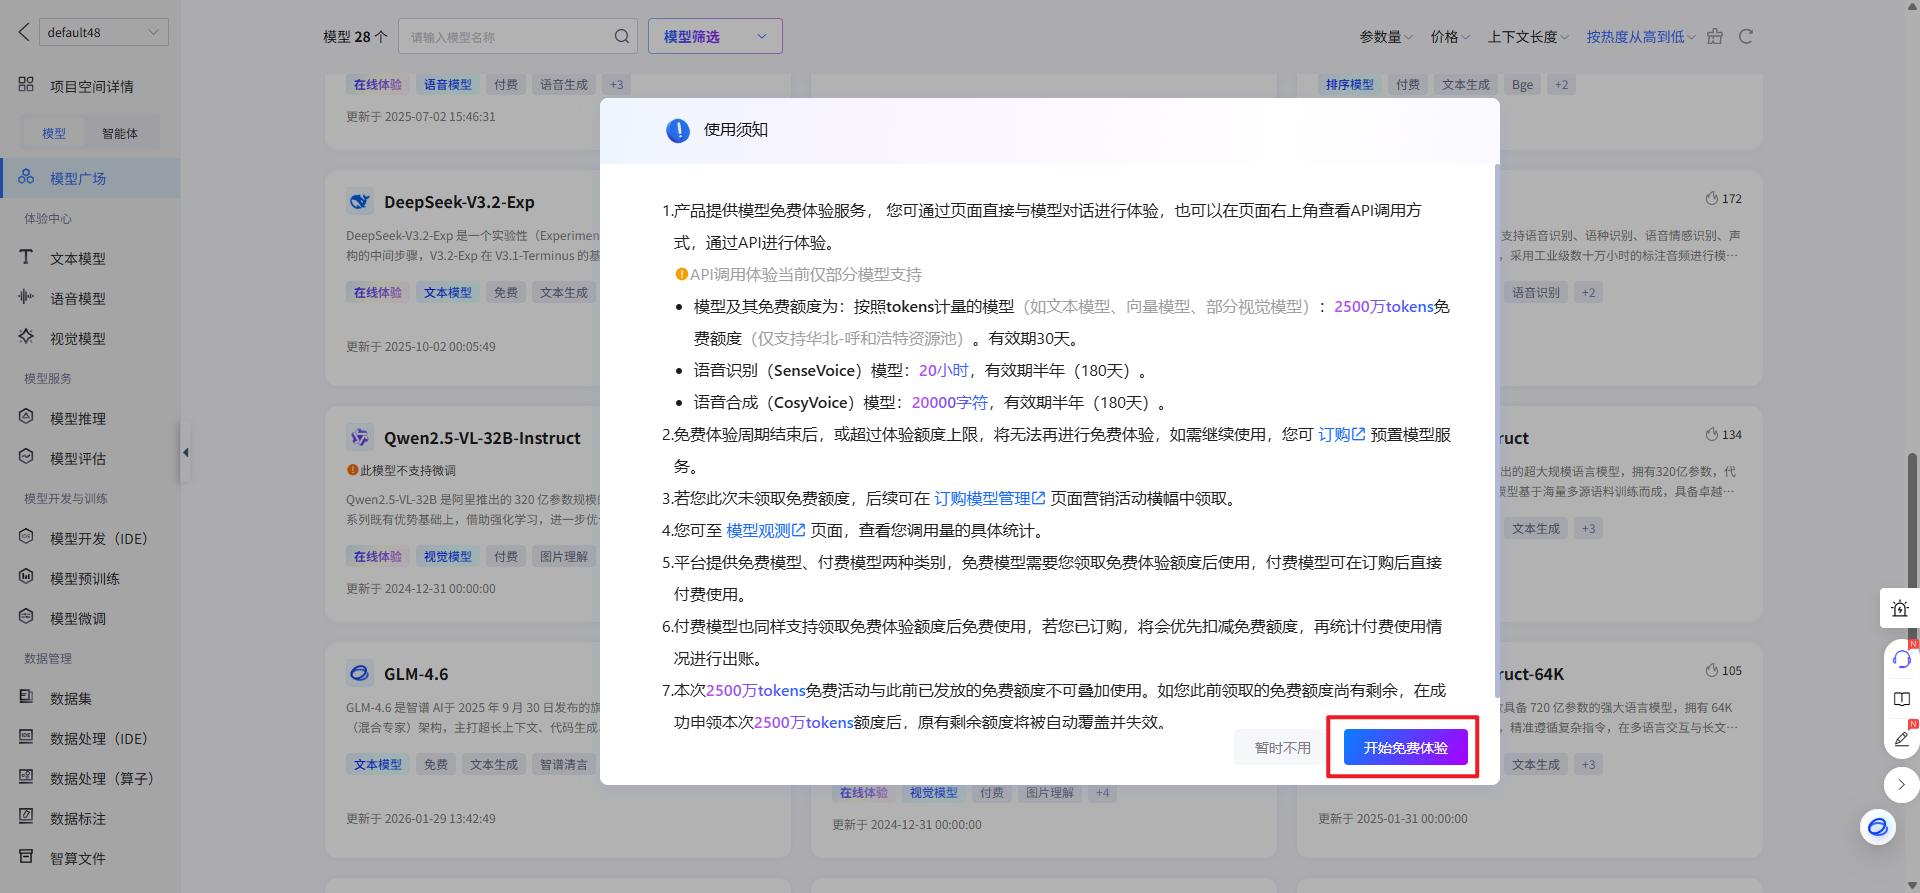Click the 模型微调 sidebar icon

tap(27, 617)
